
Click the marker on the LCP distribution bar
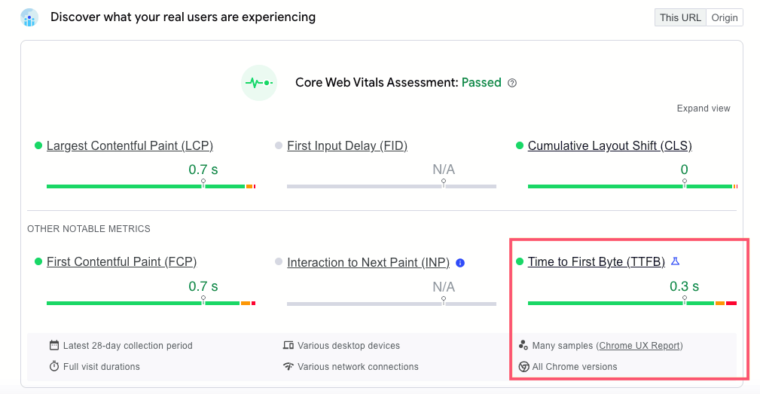(x=203, y=183)
